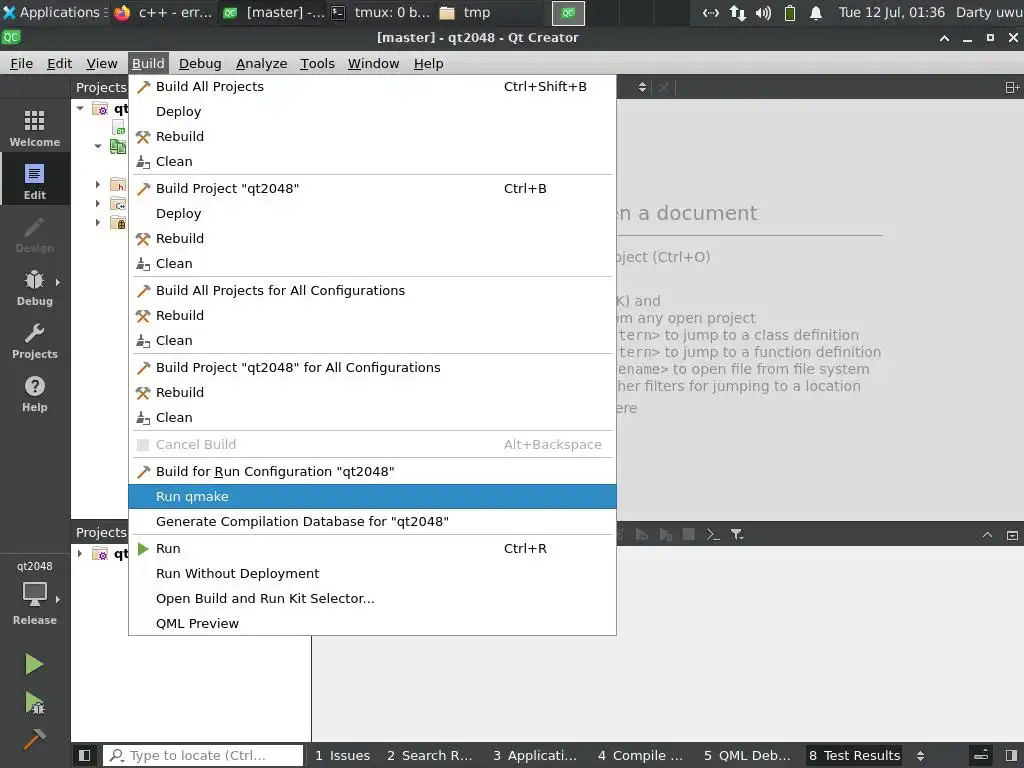
Task: Switch to the tmux terminal taskbar window
Action: pyautogui.click(x=381, y=12)
